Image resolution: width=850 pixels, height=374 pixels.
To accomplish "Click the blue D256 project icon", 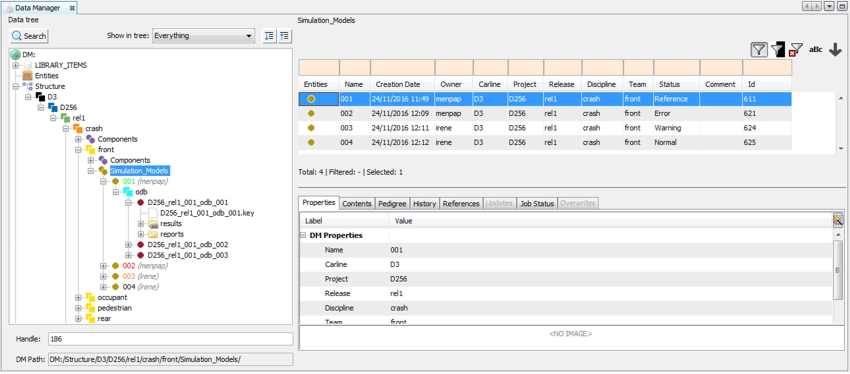I will 53,107.
